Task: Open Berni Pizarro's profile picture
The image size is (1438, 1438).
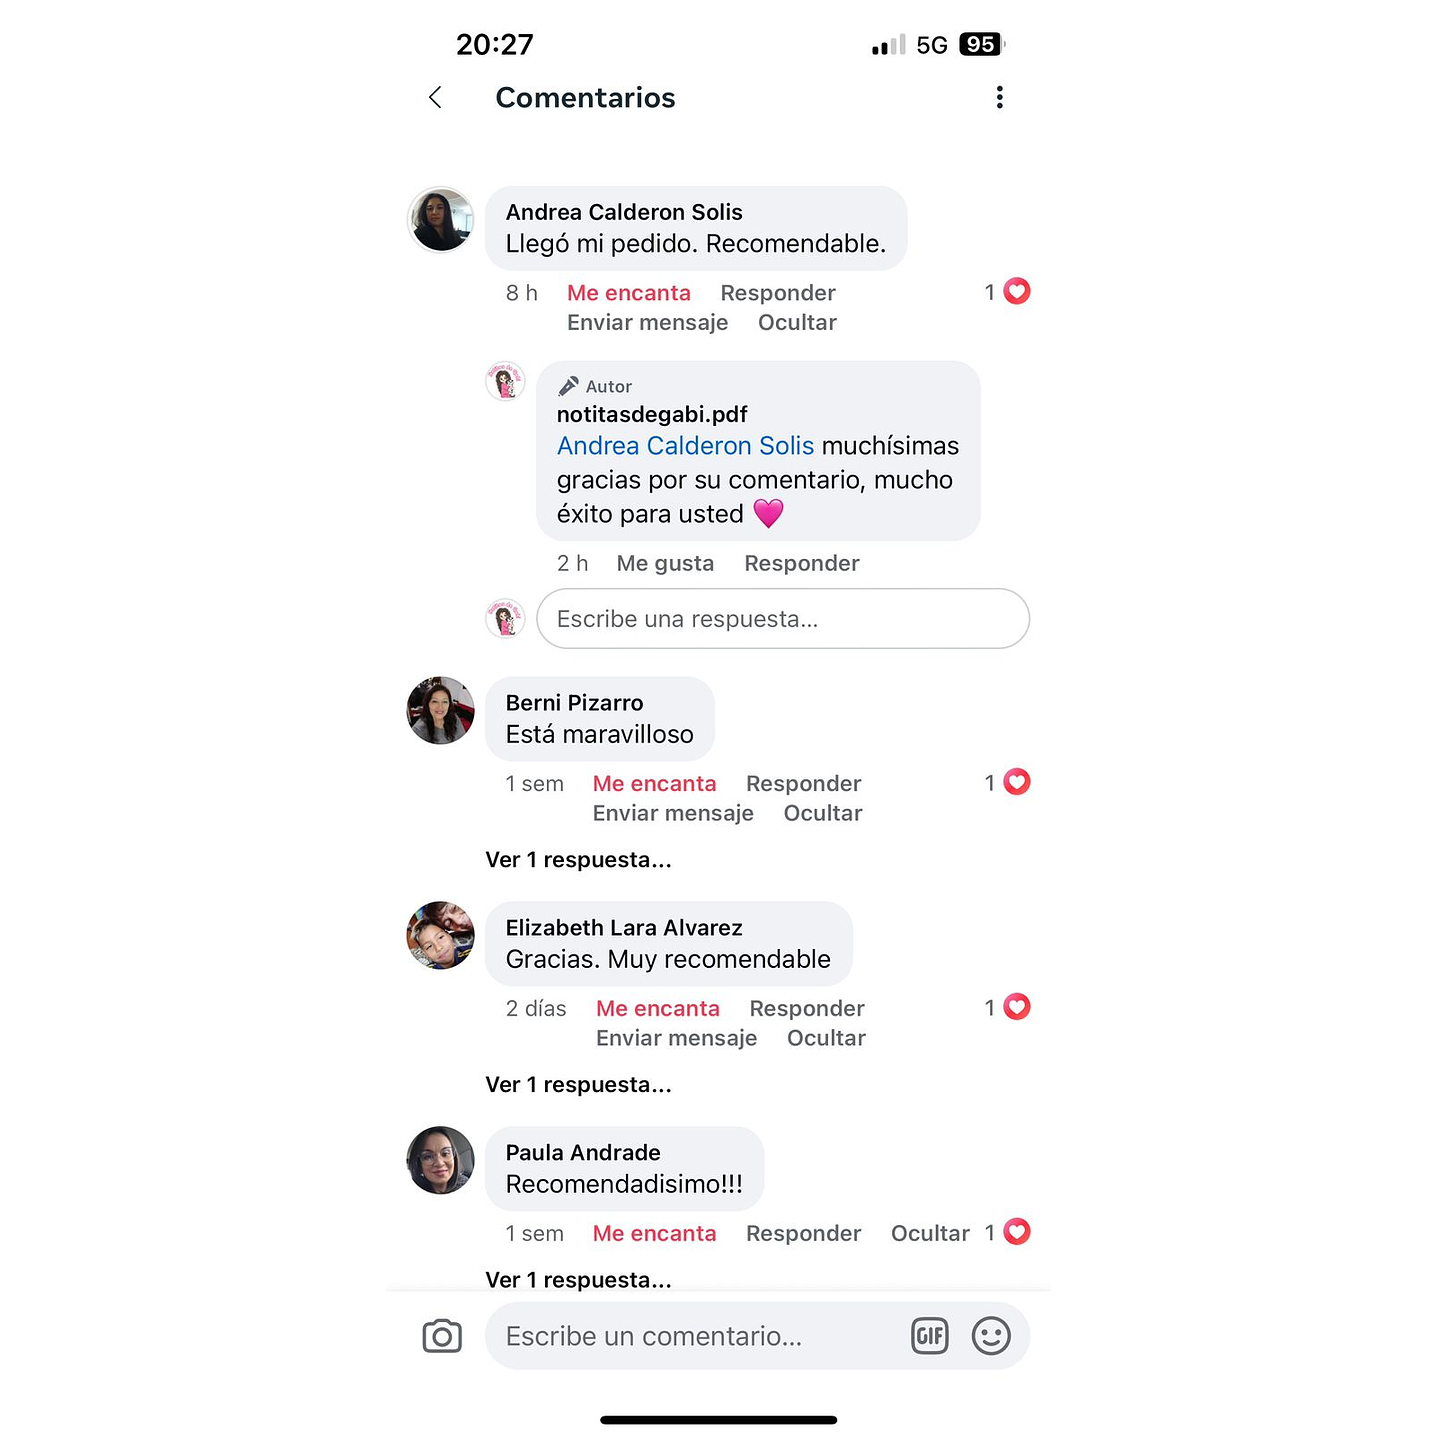Action: [x=441, y=711]
